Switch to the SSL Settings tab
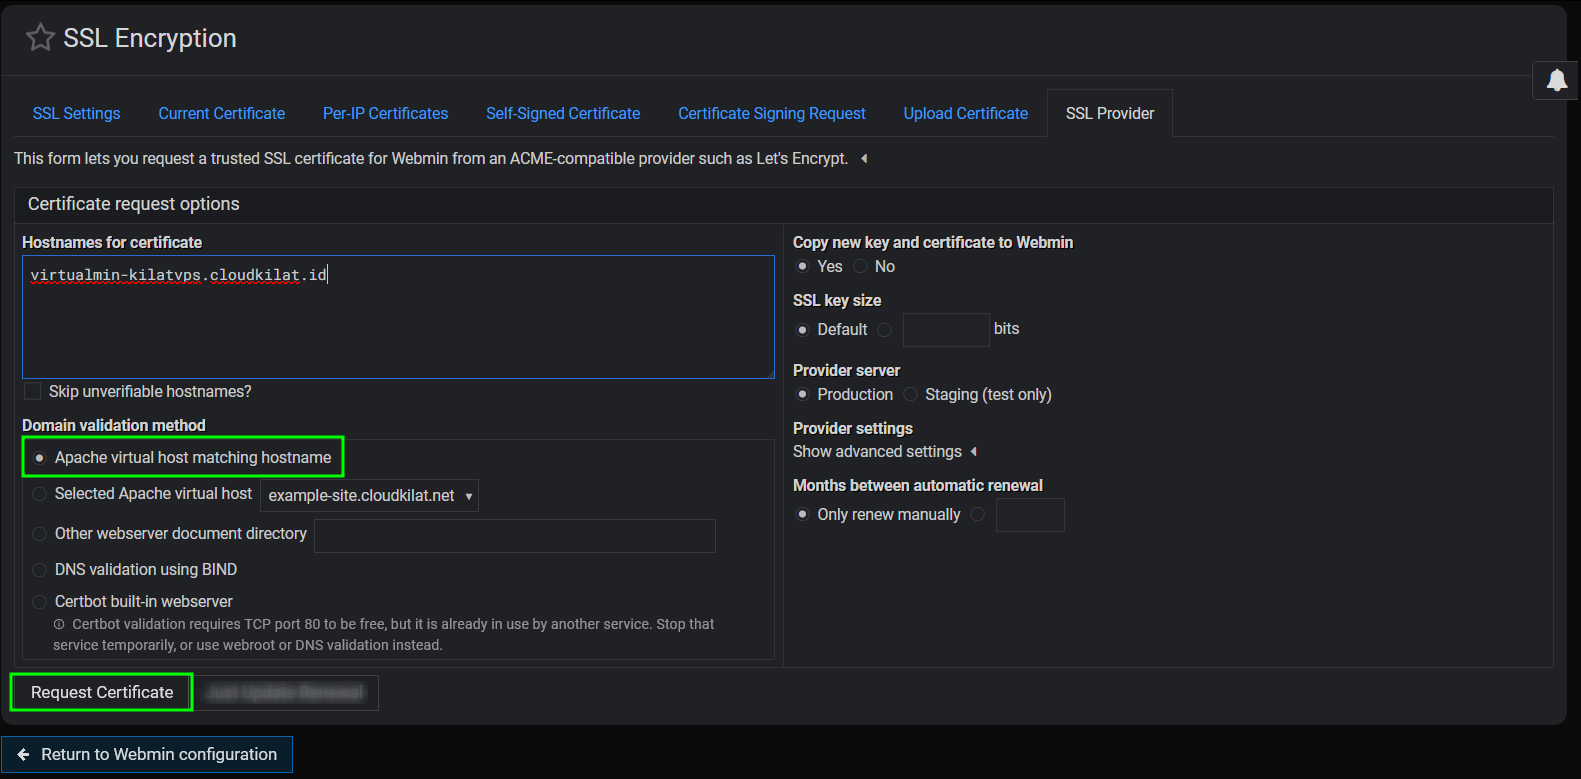Image resolution: width=1581 pixels, height=779 pixels. (76, 114)
